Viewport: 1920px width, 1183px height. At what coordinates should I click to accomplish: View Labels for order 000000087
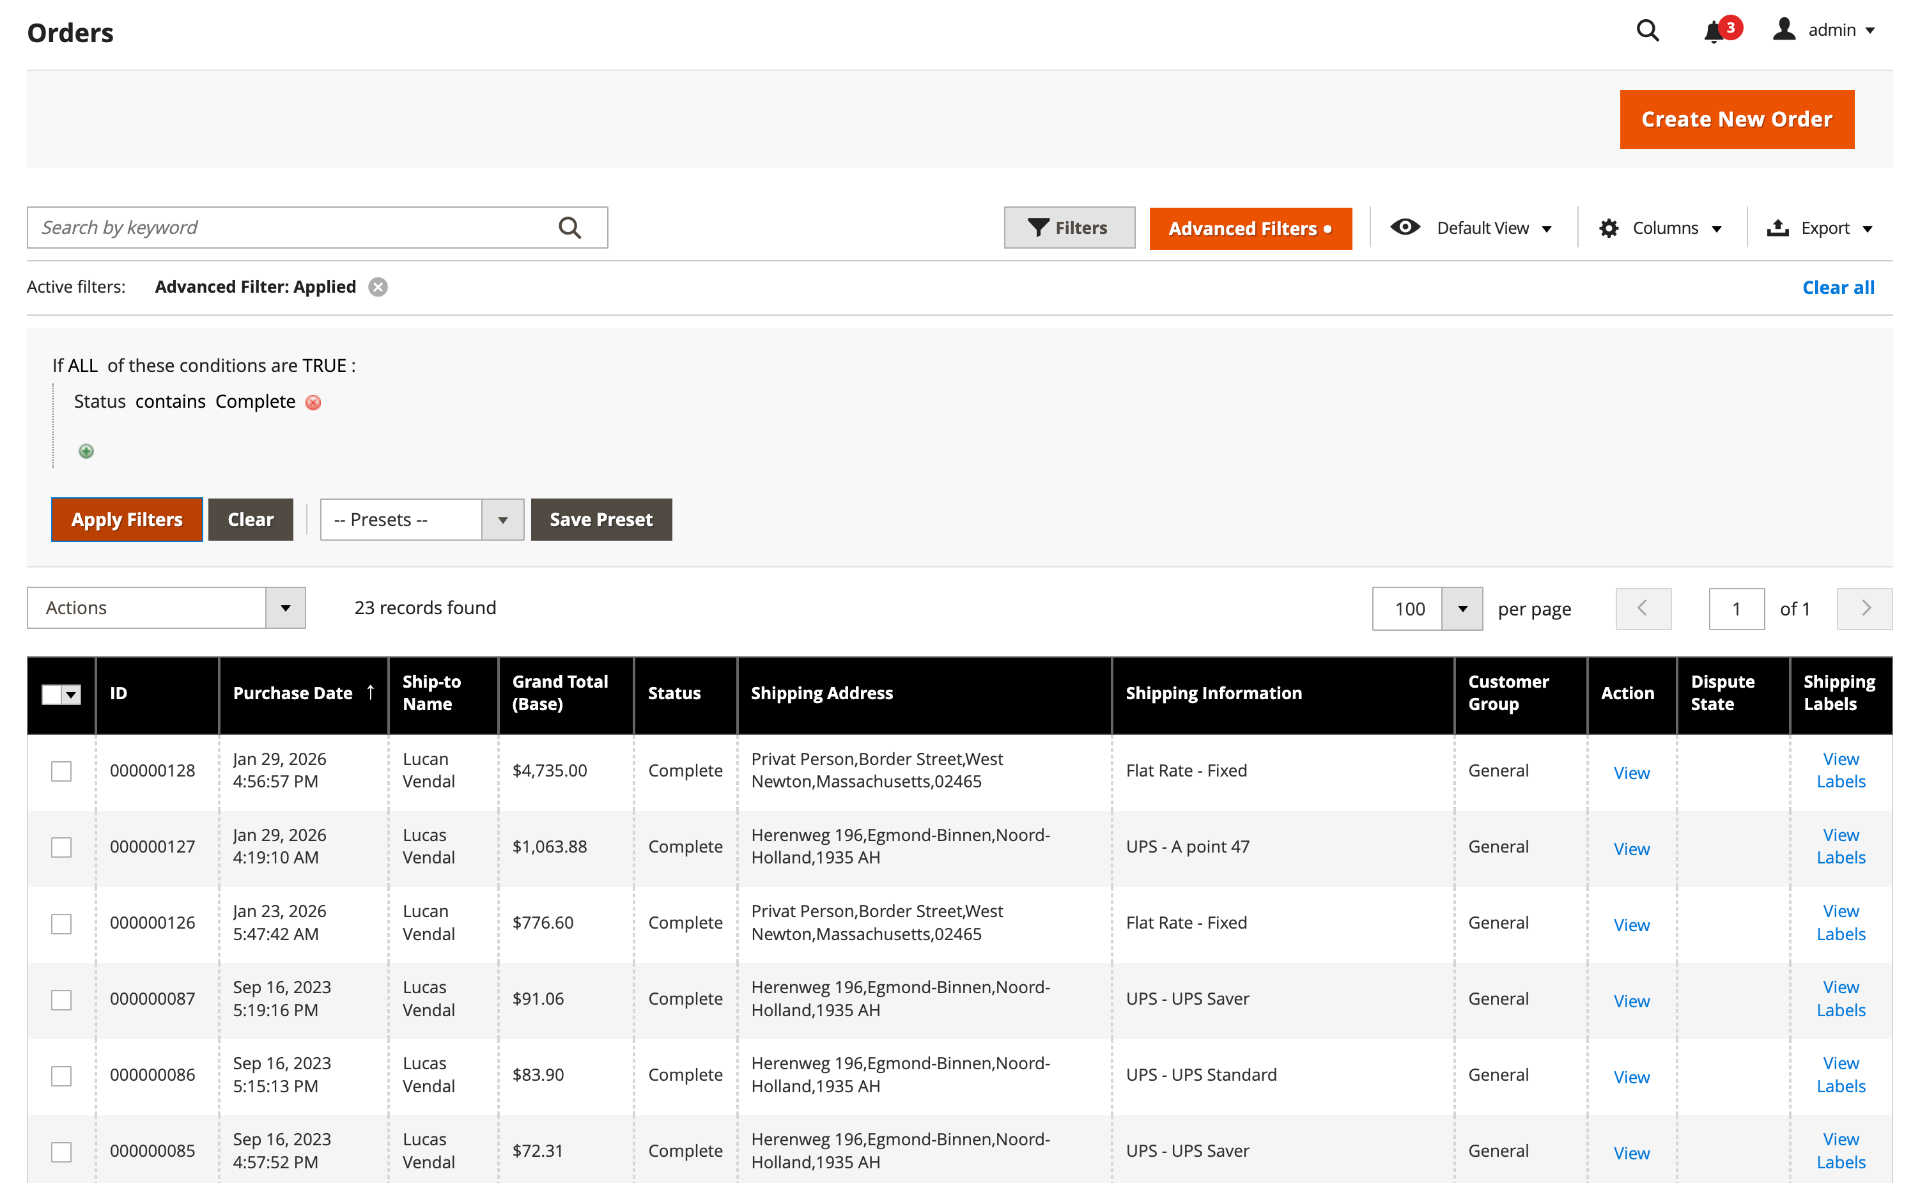click(x=1841, y=999)
